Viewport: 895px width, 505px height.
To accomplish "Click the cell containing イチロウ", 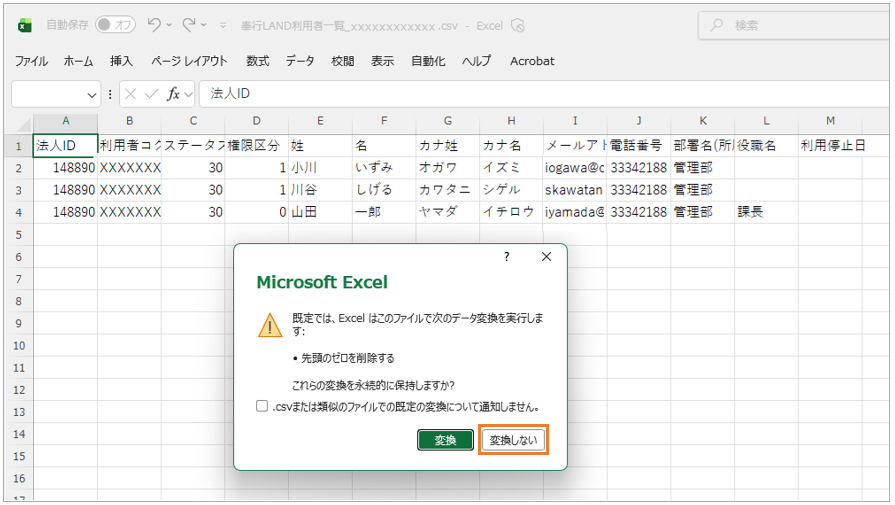I will click(511, 212).
